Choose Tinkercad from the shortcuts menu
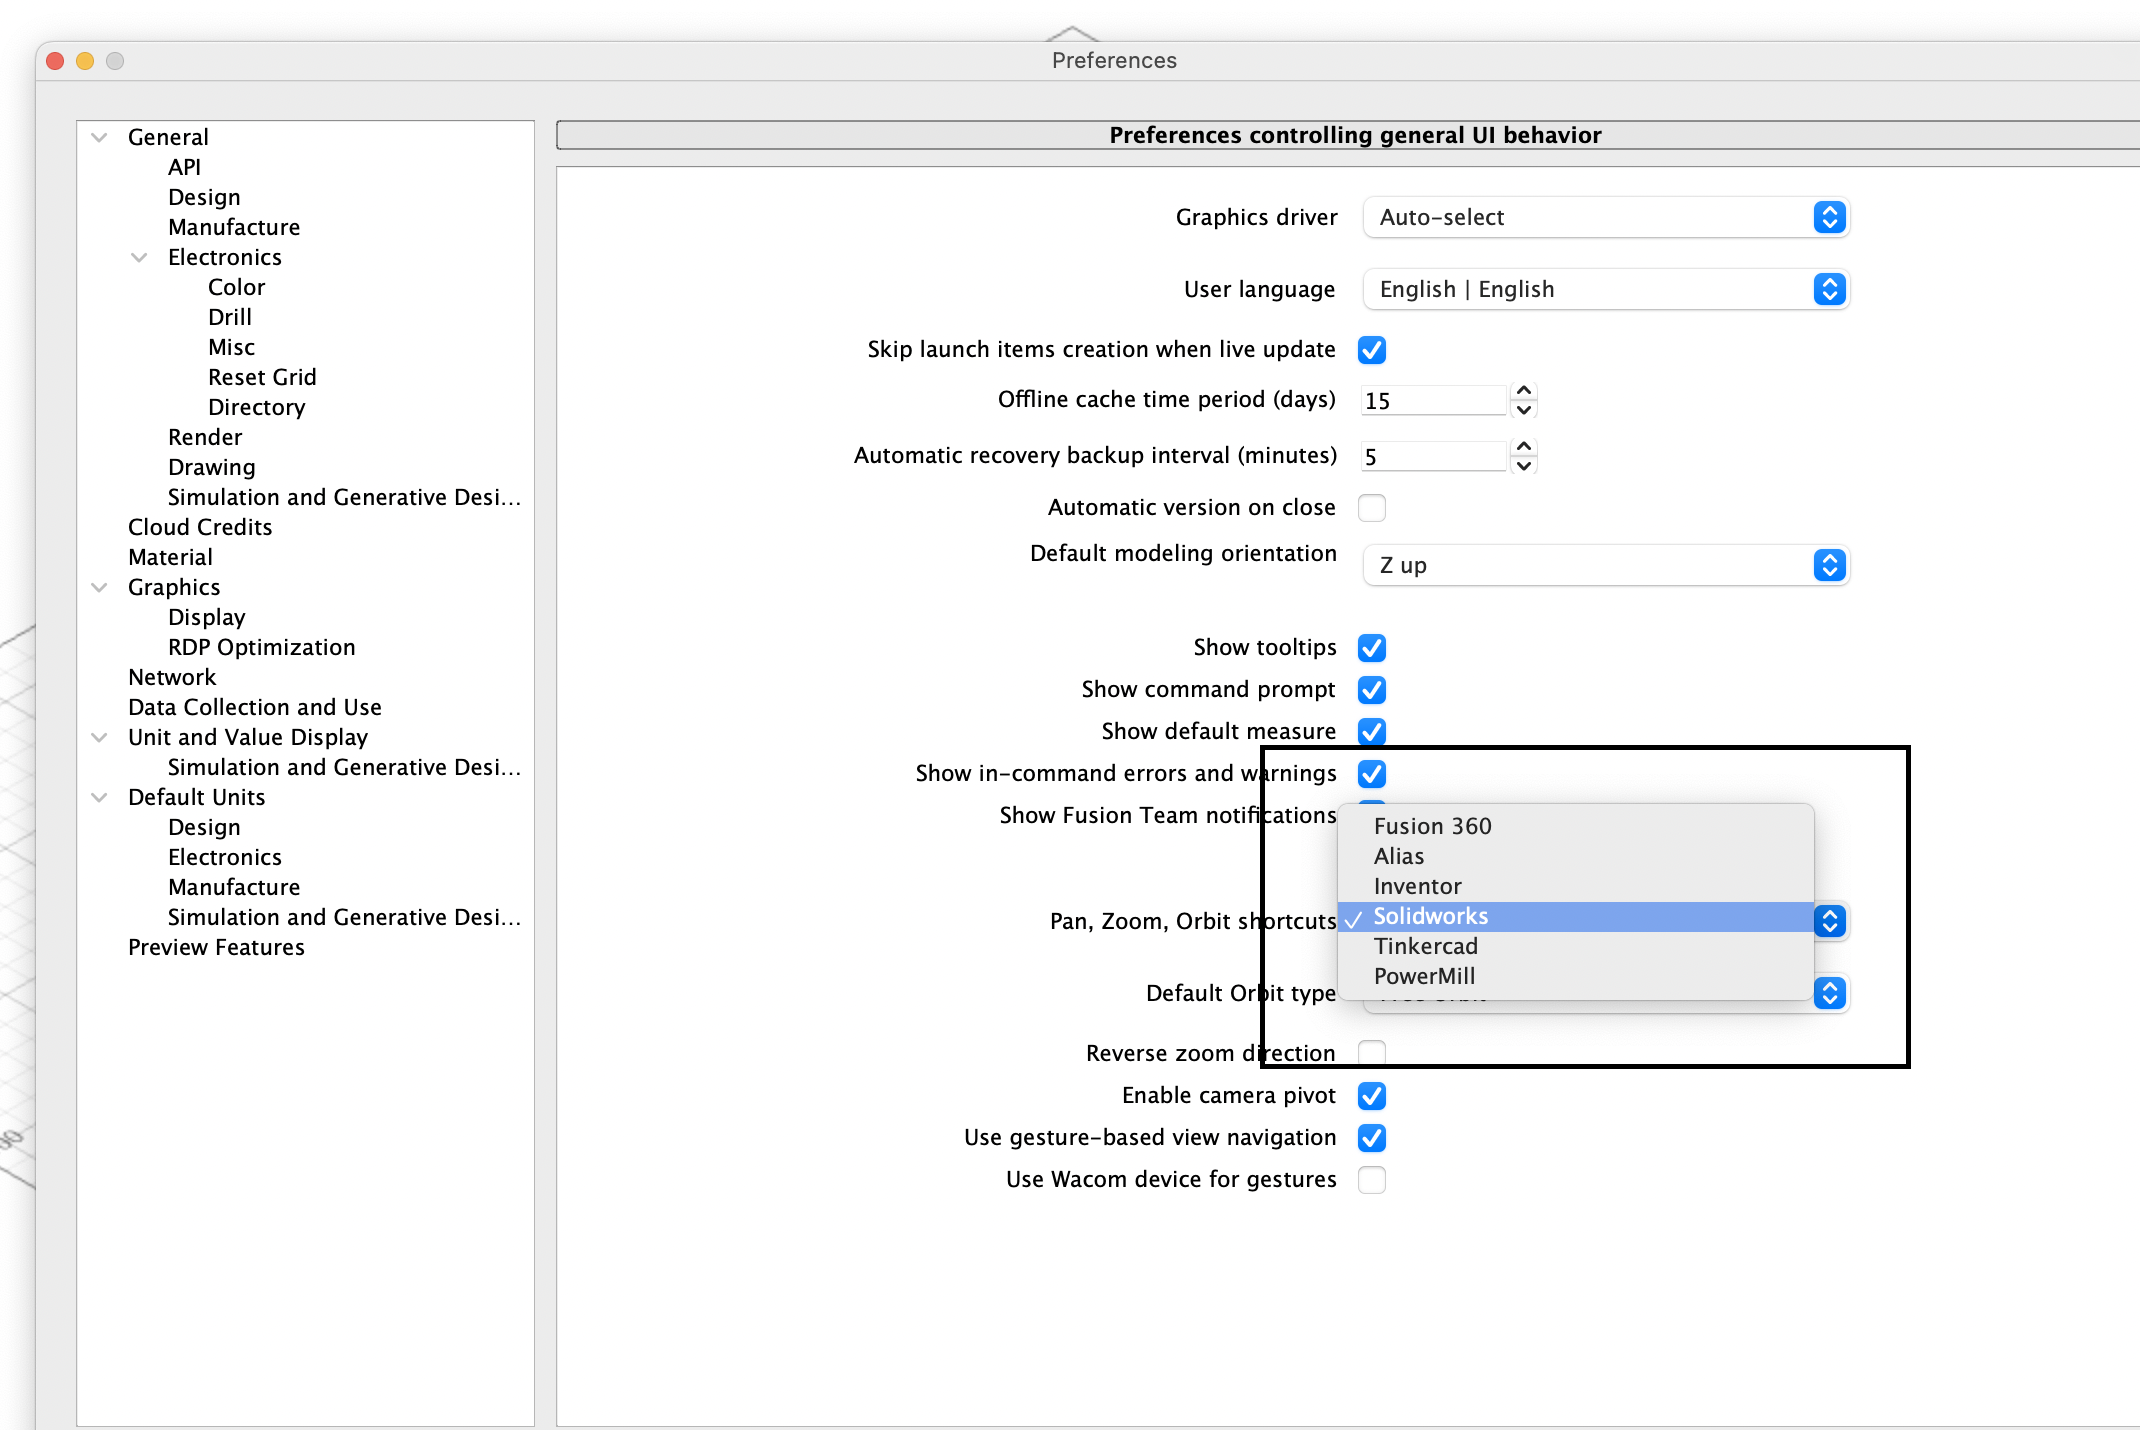Viewport: 2140px width, 1430px height. coord(1576,946)
